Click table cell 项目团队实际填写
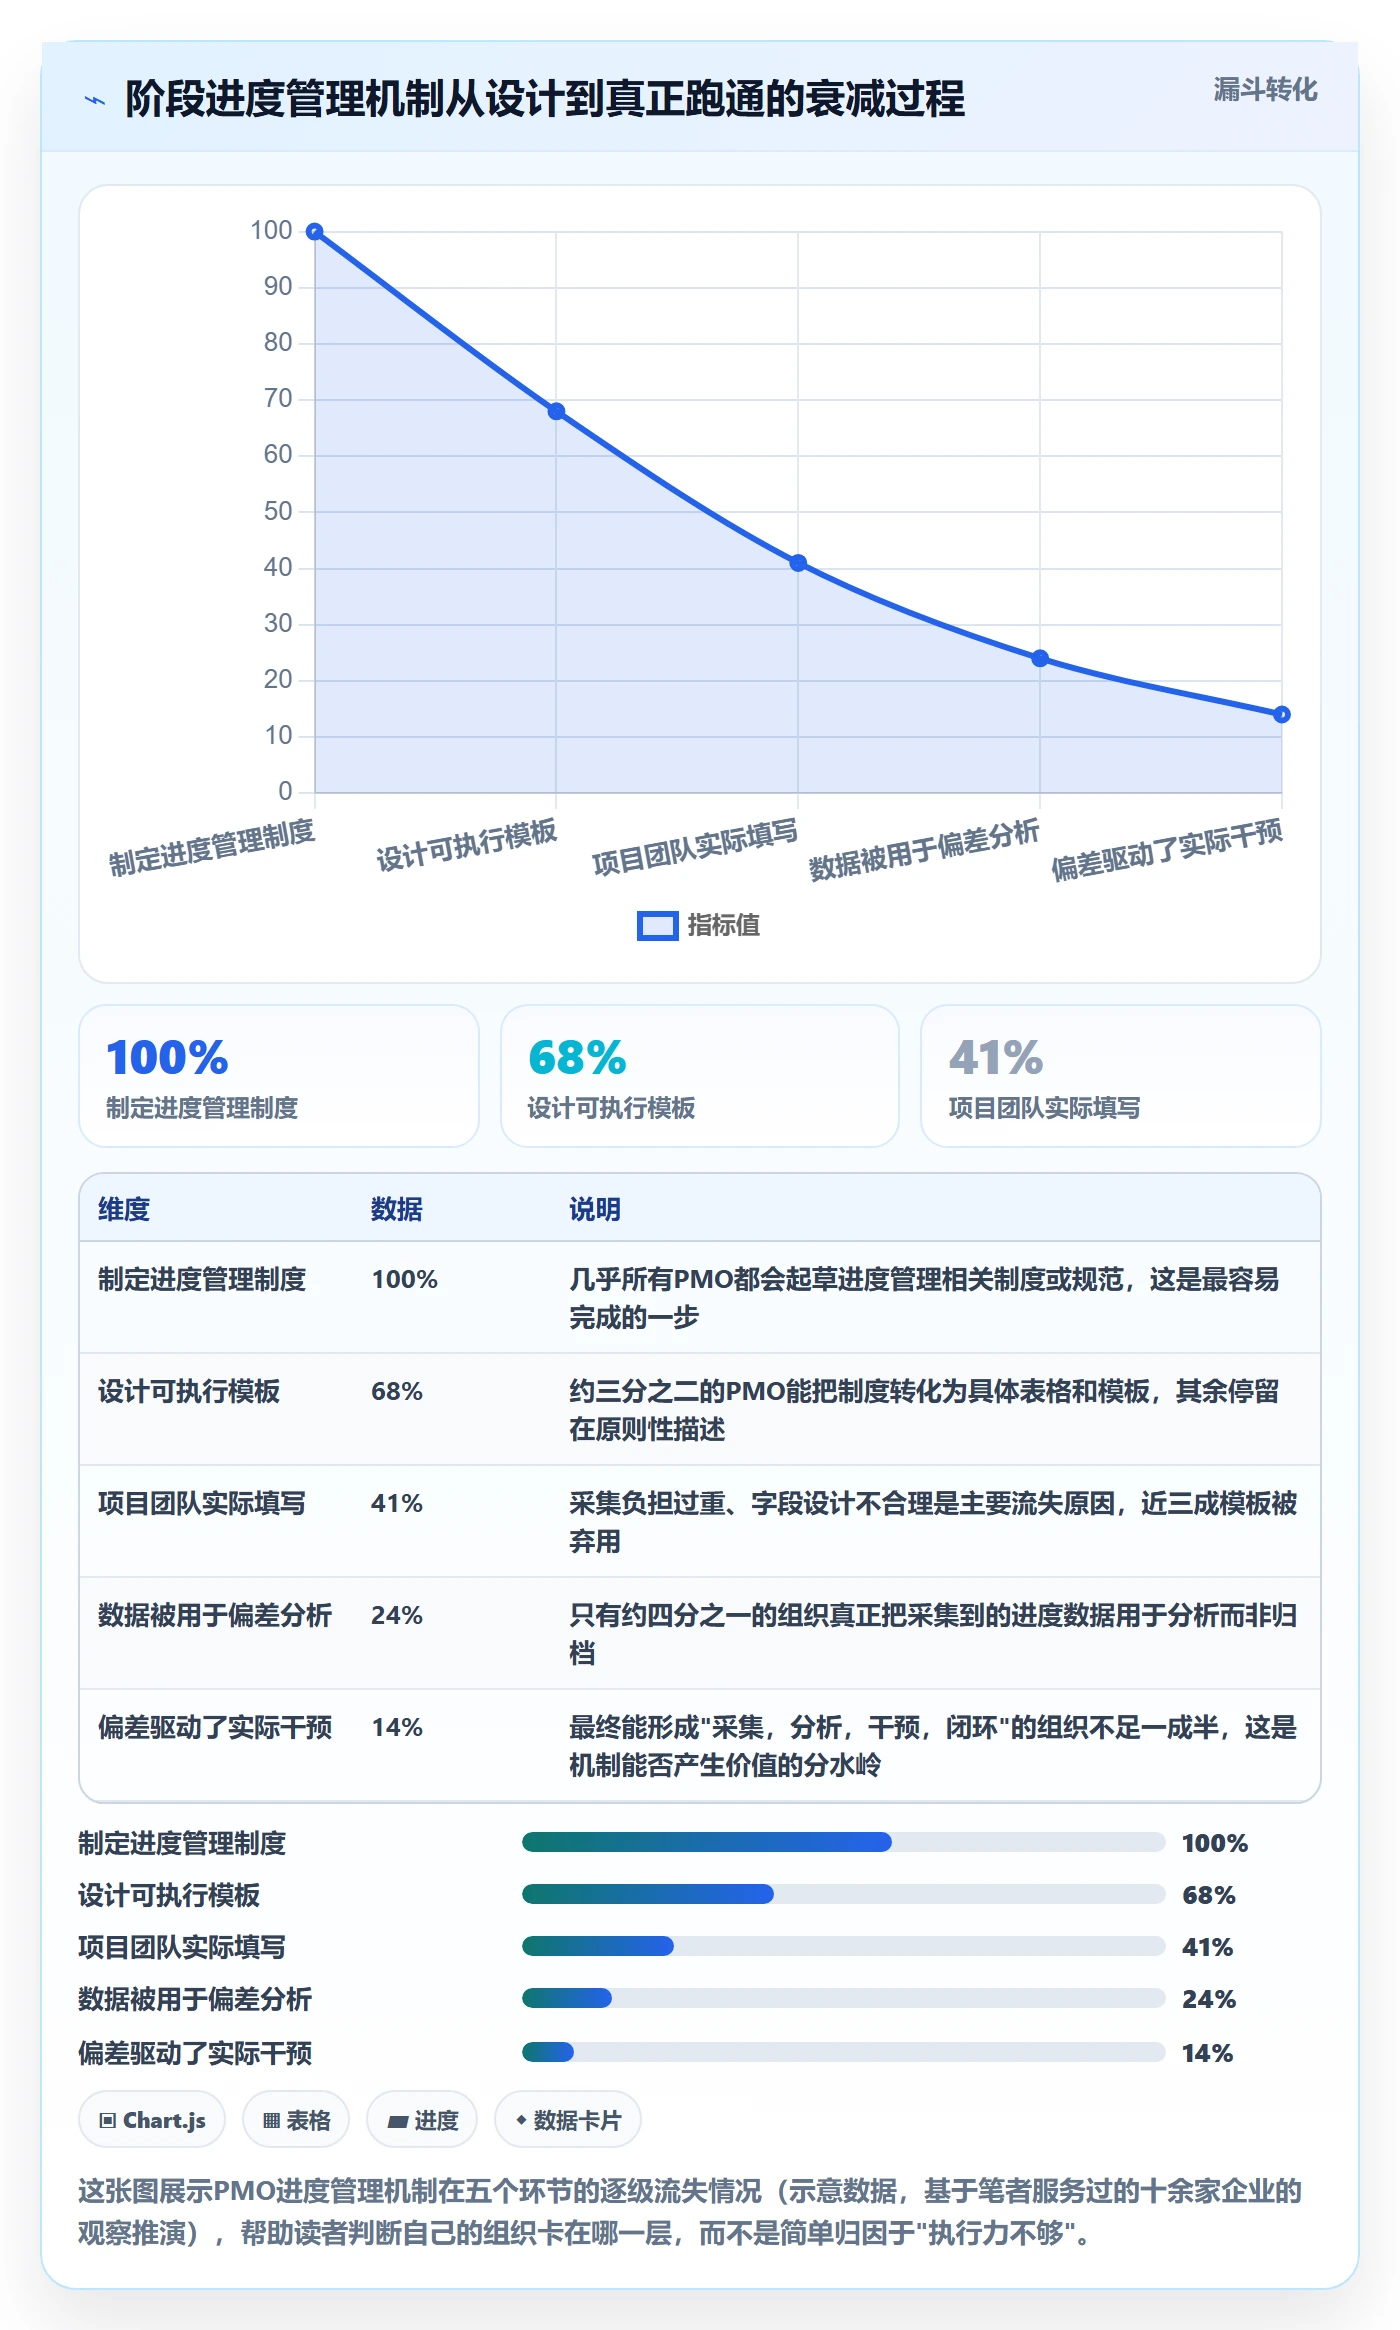The image size is (1400, 2330). tap(202, 1503)
